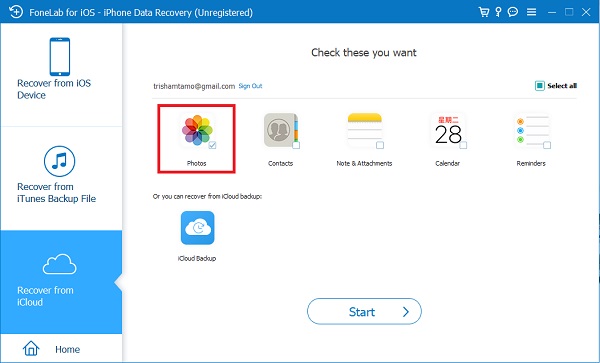This screenshot has width=600, height=363.
Task: Select the Photos flower icon
Action: click(197, 130)
